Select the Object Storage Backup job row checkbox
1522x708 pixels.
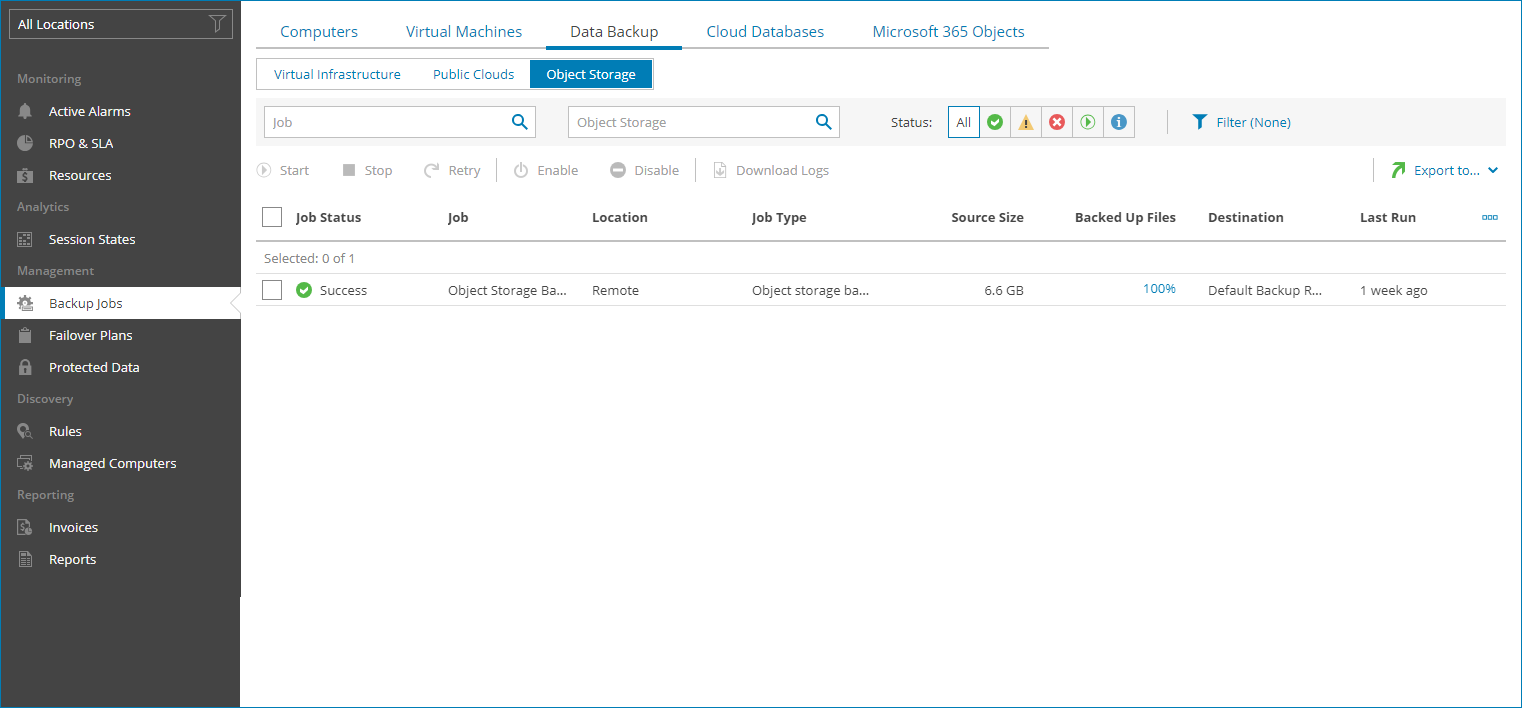271,290
